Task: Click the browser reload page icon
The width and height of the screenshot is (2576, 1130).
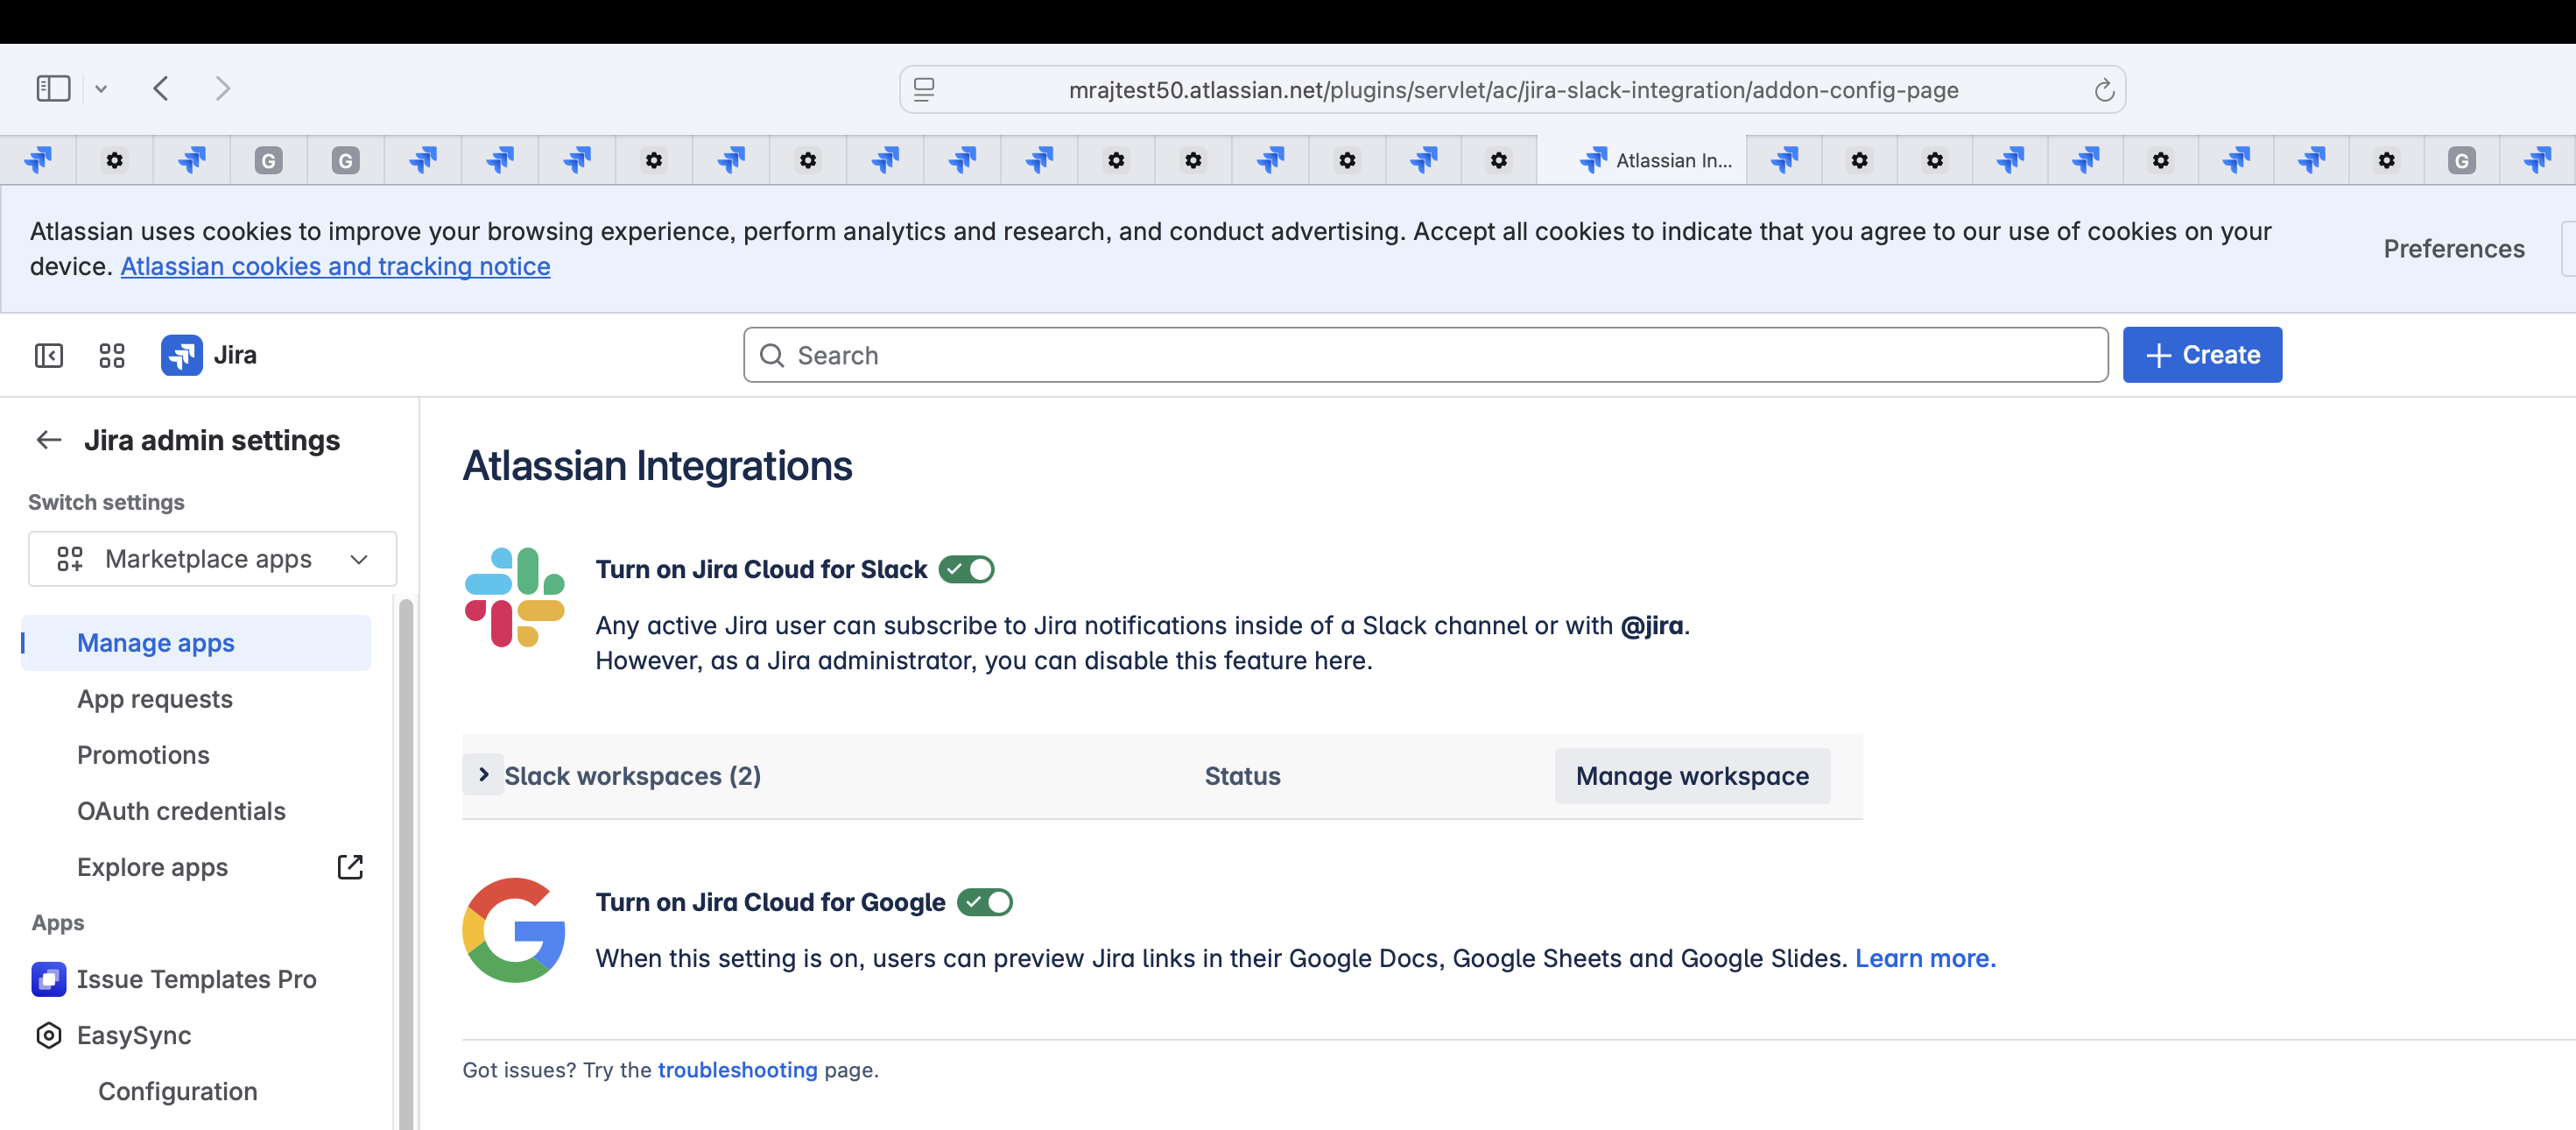Action: (x=2103, y=90)
